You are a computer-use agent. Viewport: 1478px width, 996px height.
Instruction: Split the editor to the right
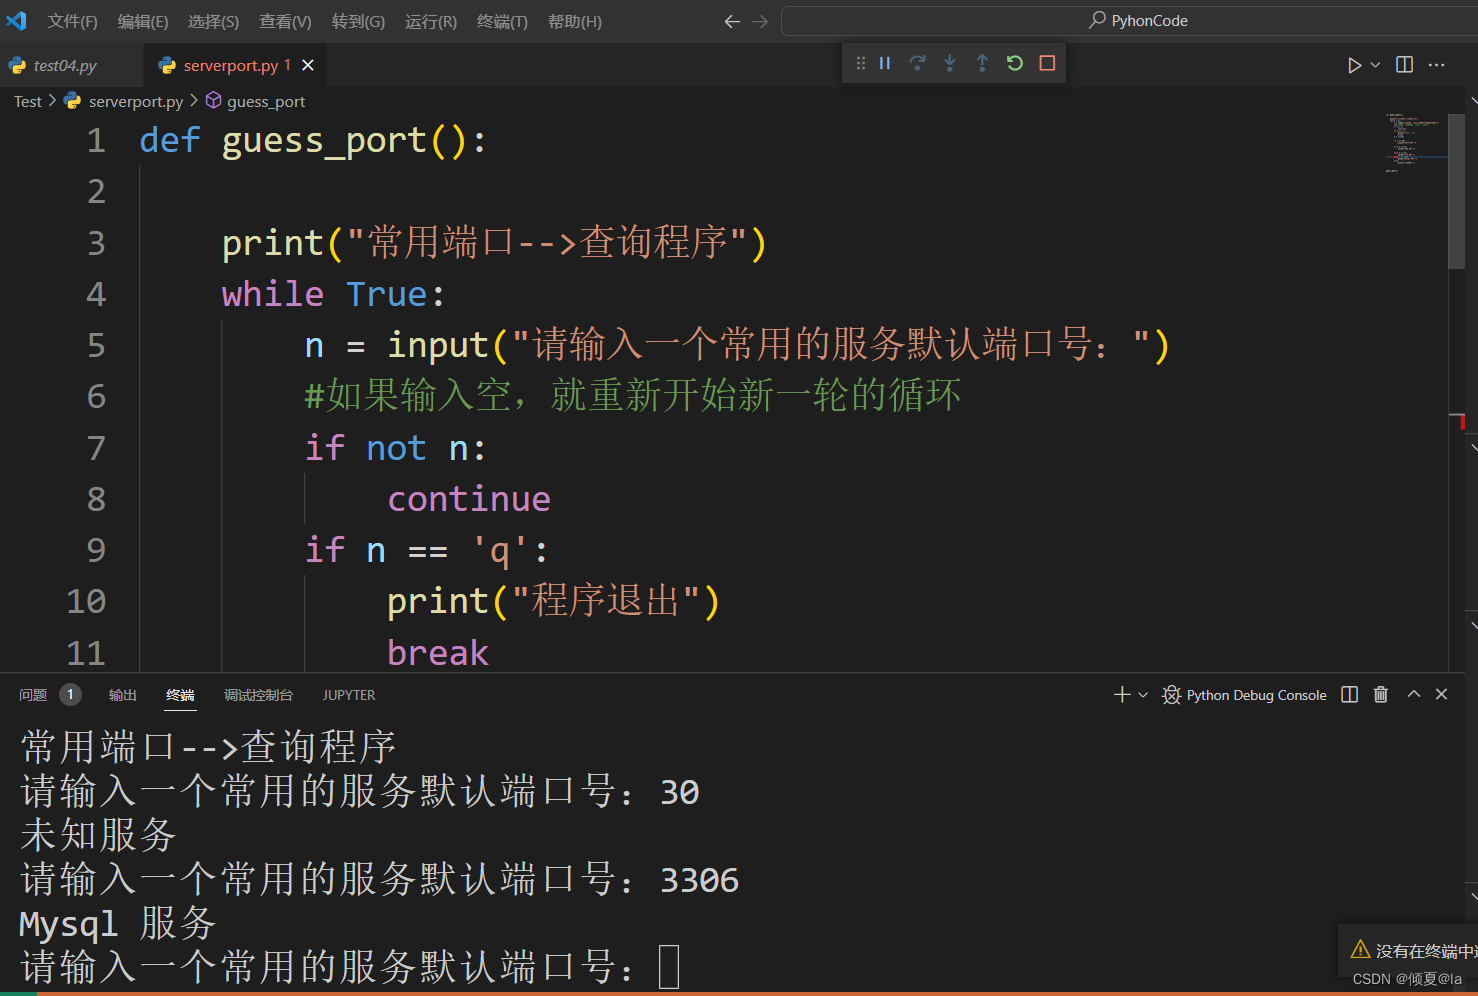coord(1404,65)
